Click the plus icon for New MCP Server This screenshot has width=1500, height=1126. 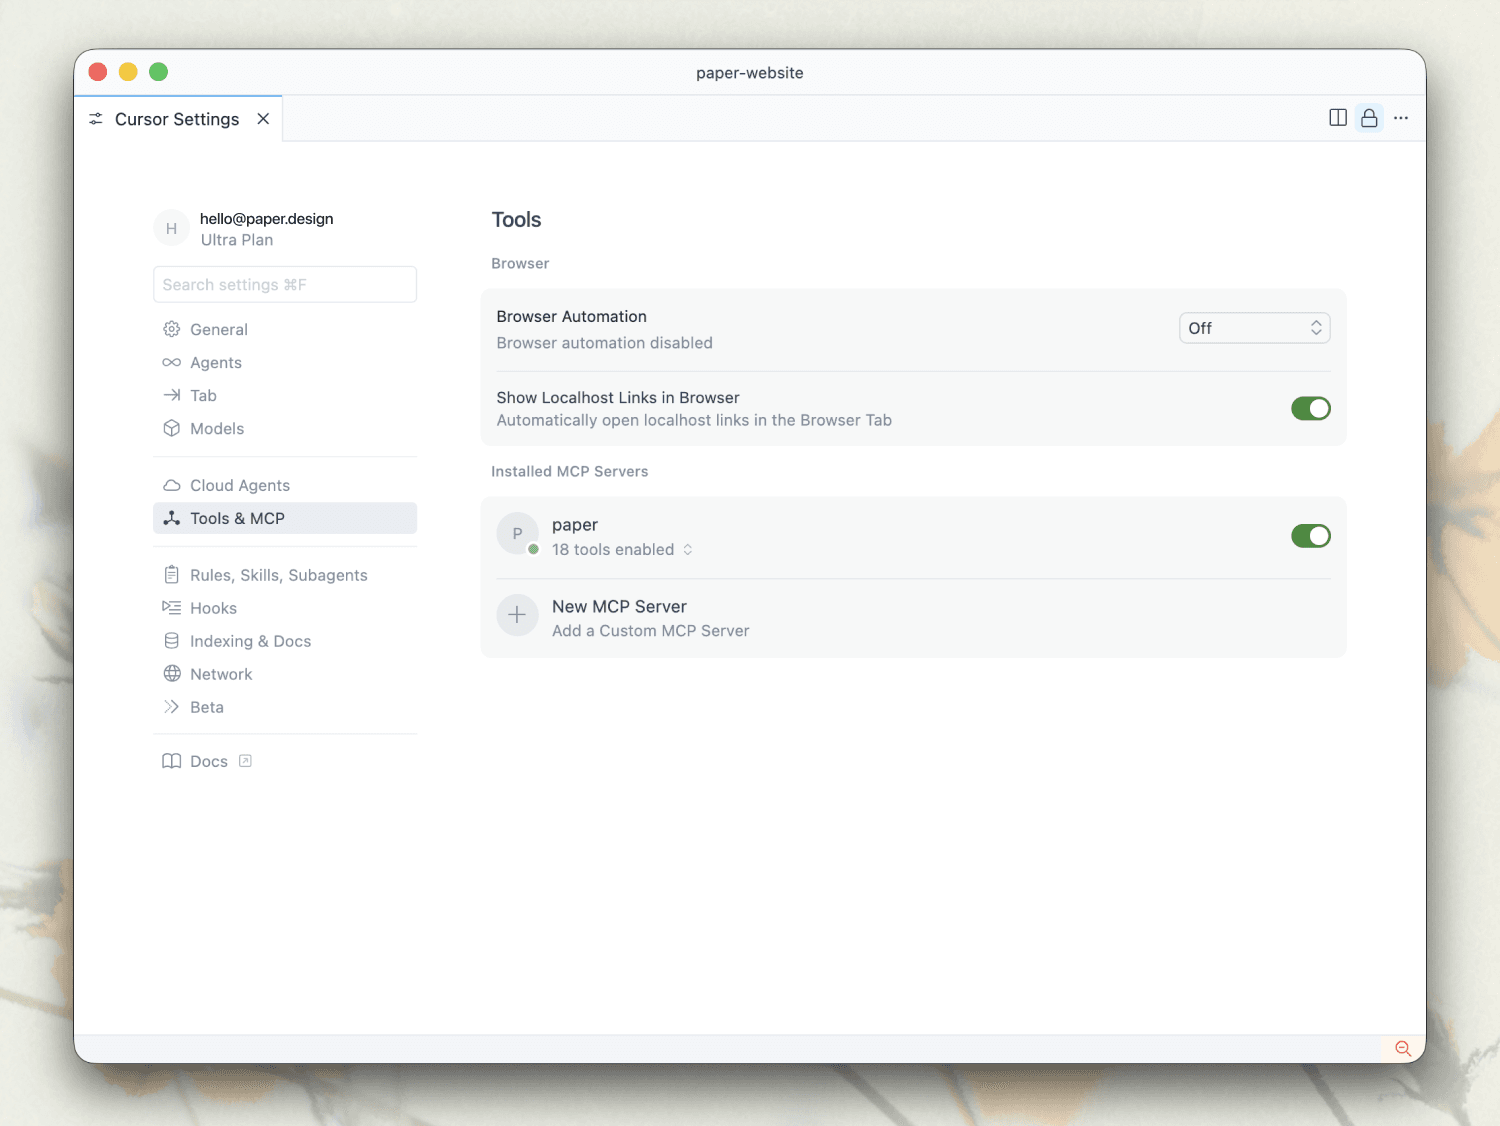click(517, 615)
